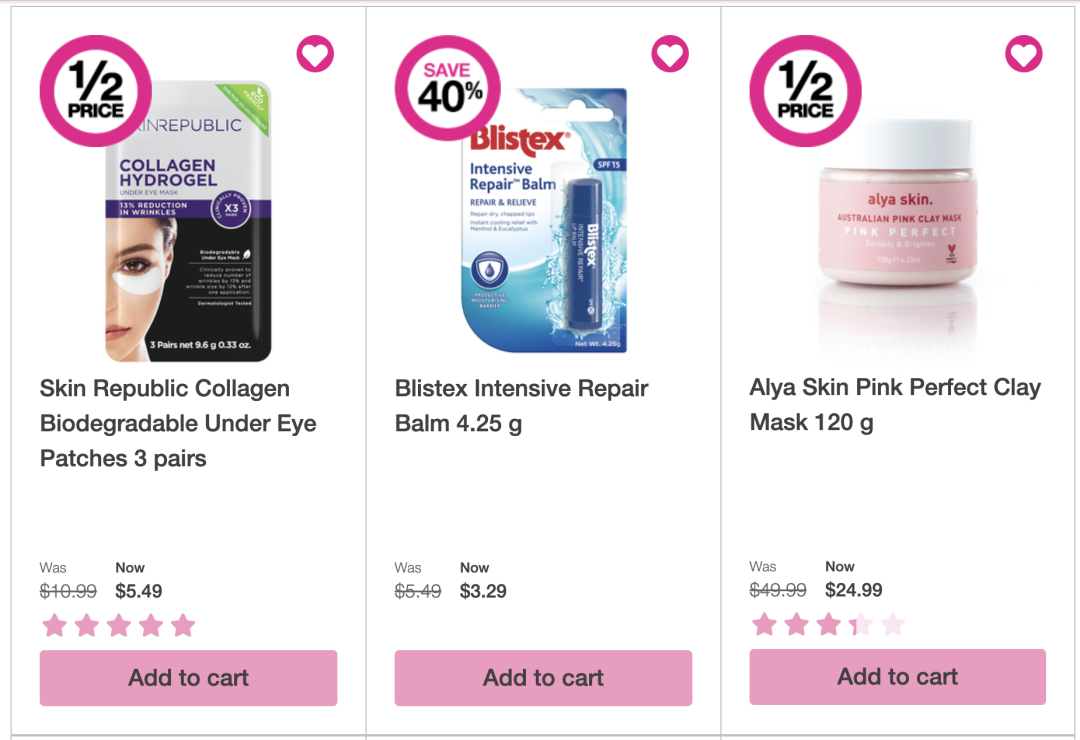This screenshot has height=740, width=1080.
Task: Open Skin Republic Collagen Hydrogel product image
Action: pyautogui.click(x=188, y=220)
